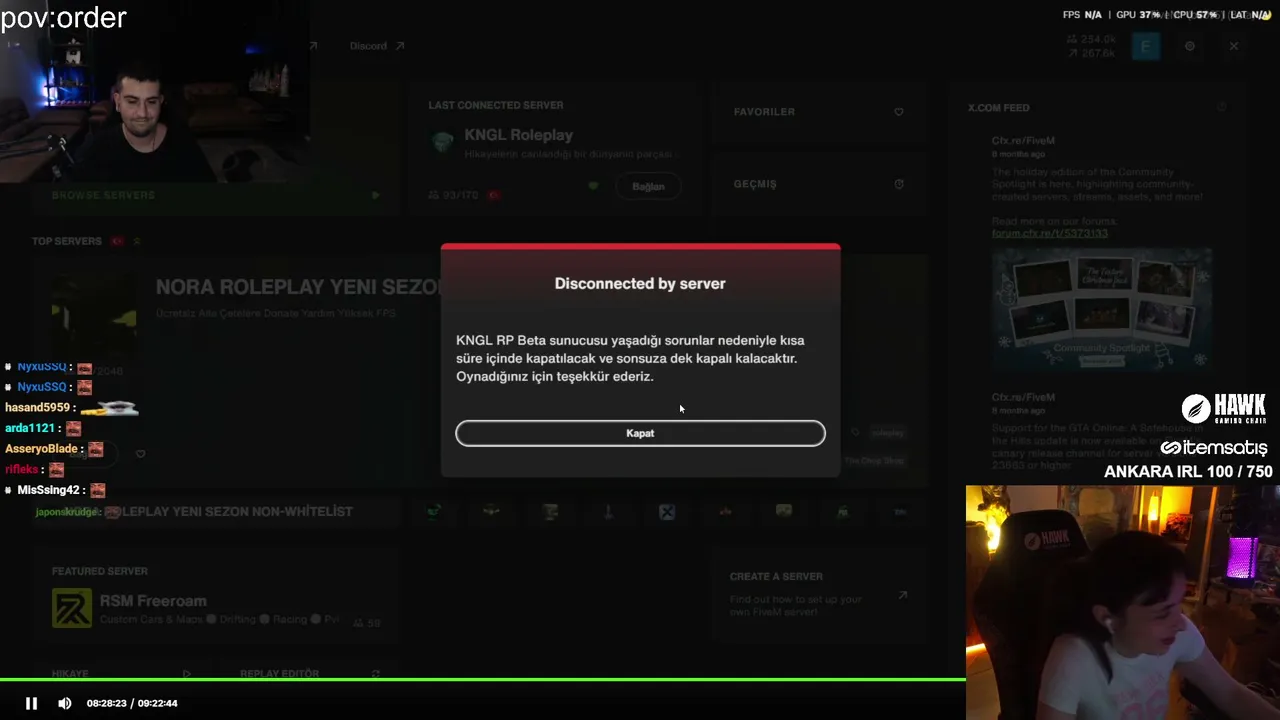The height and width of the screenshot is (720, 1280).
Task: Click the TOP SERVERS heading
Action: tap(66, 241)
